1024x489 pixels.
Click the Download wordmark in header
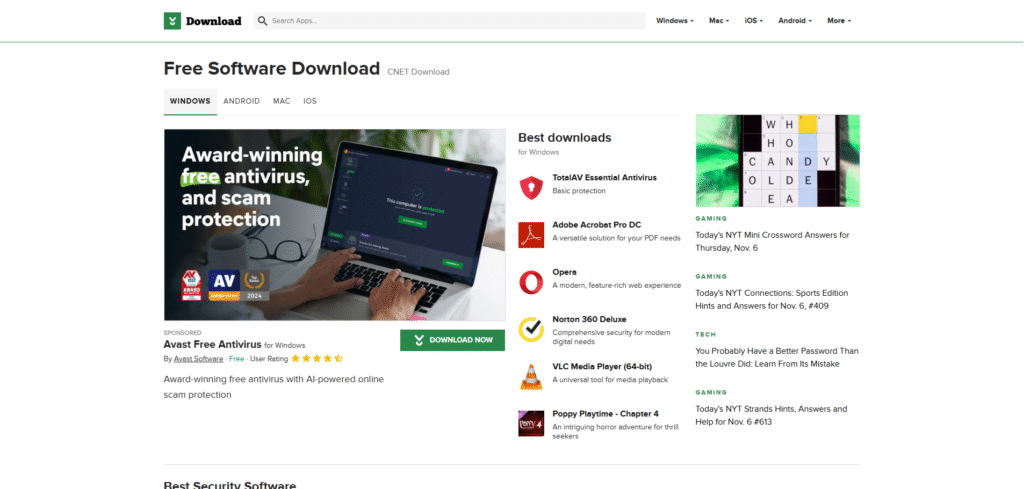[214, 21]
